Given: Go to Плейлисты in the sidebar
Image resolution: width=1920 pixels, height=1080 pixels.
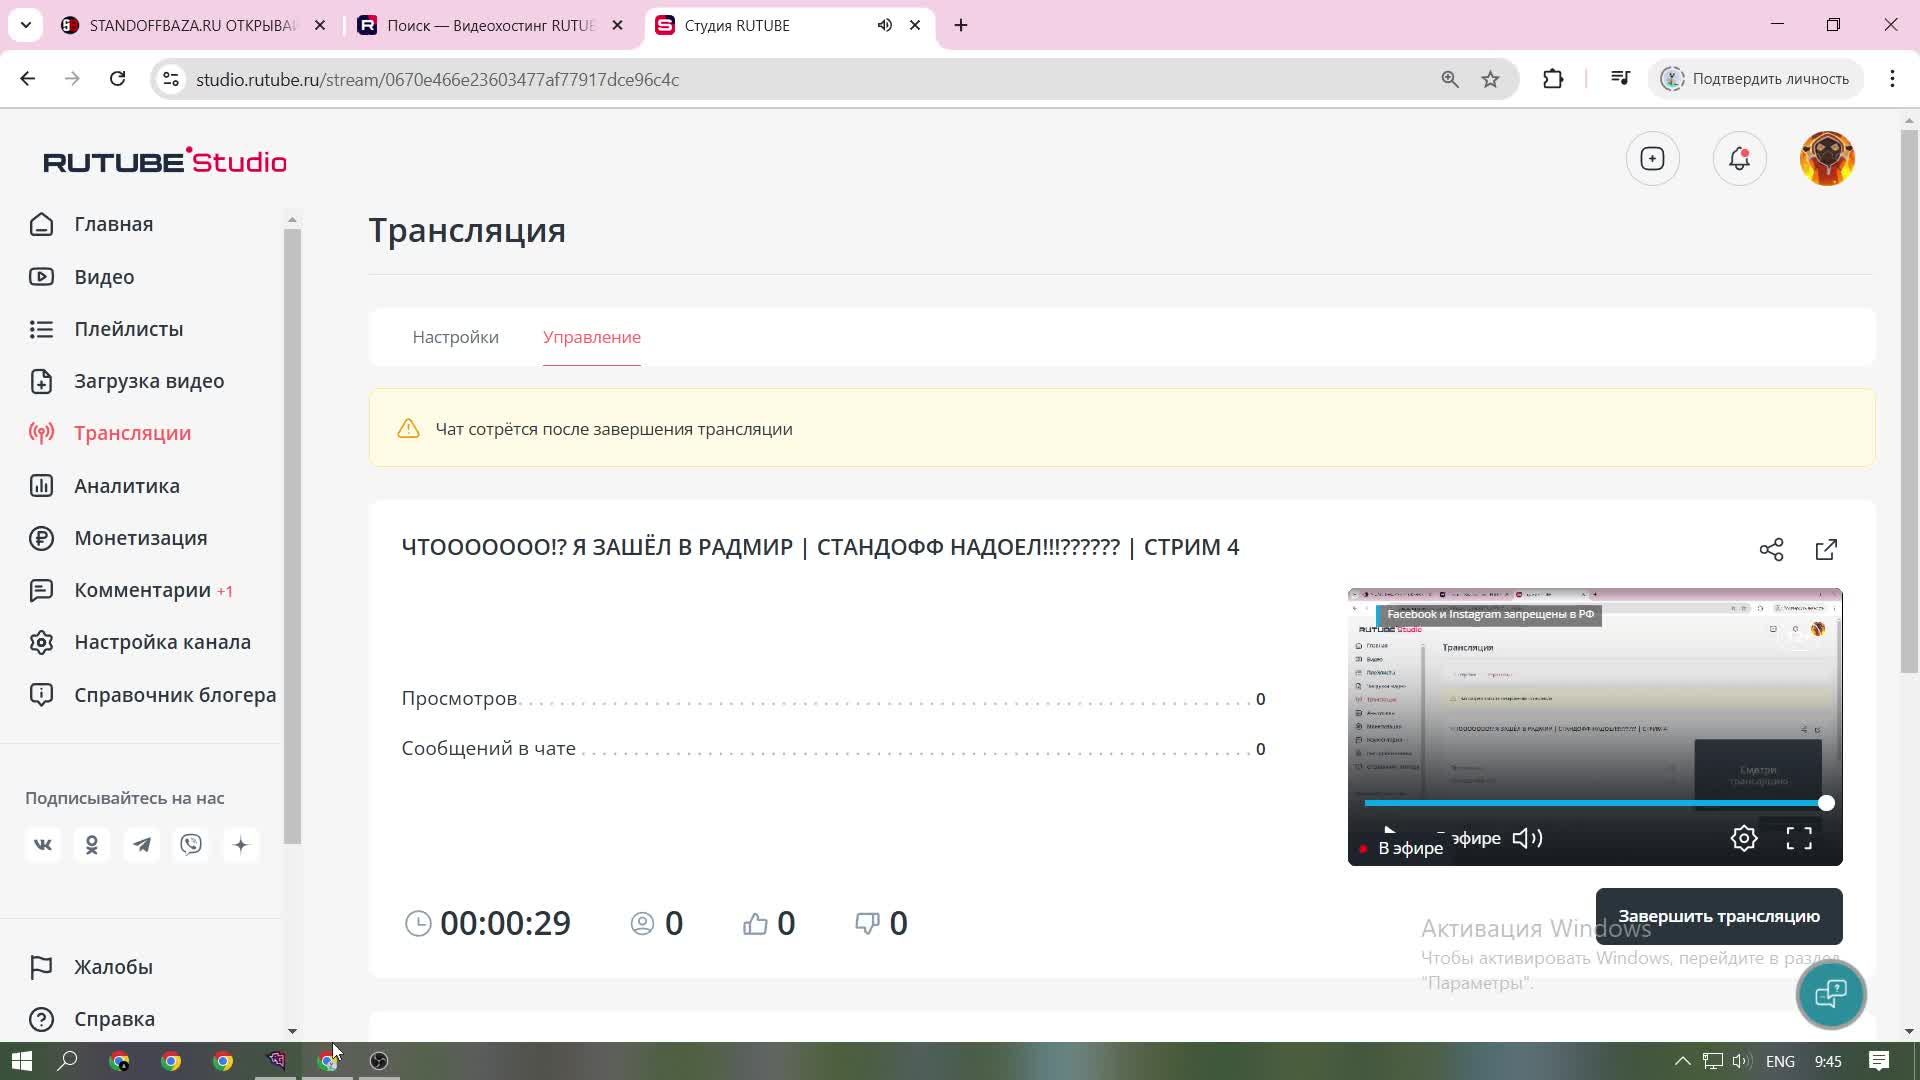Looking at the screenshot, I should tap(106, 329).
